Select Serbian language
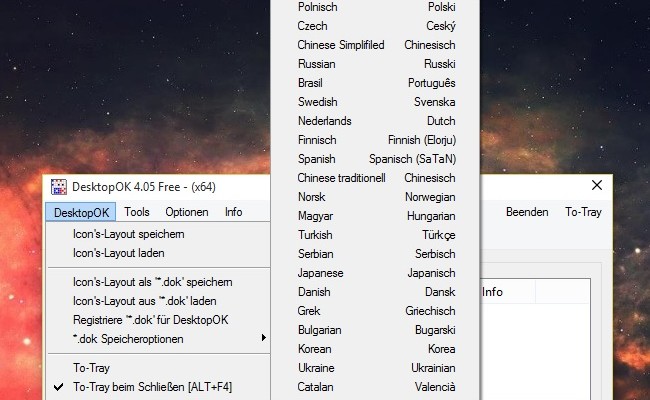Screen dimensions: 650x400 tap(376, 254)
